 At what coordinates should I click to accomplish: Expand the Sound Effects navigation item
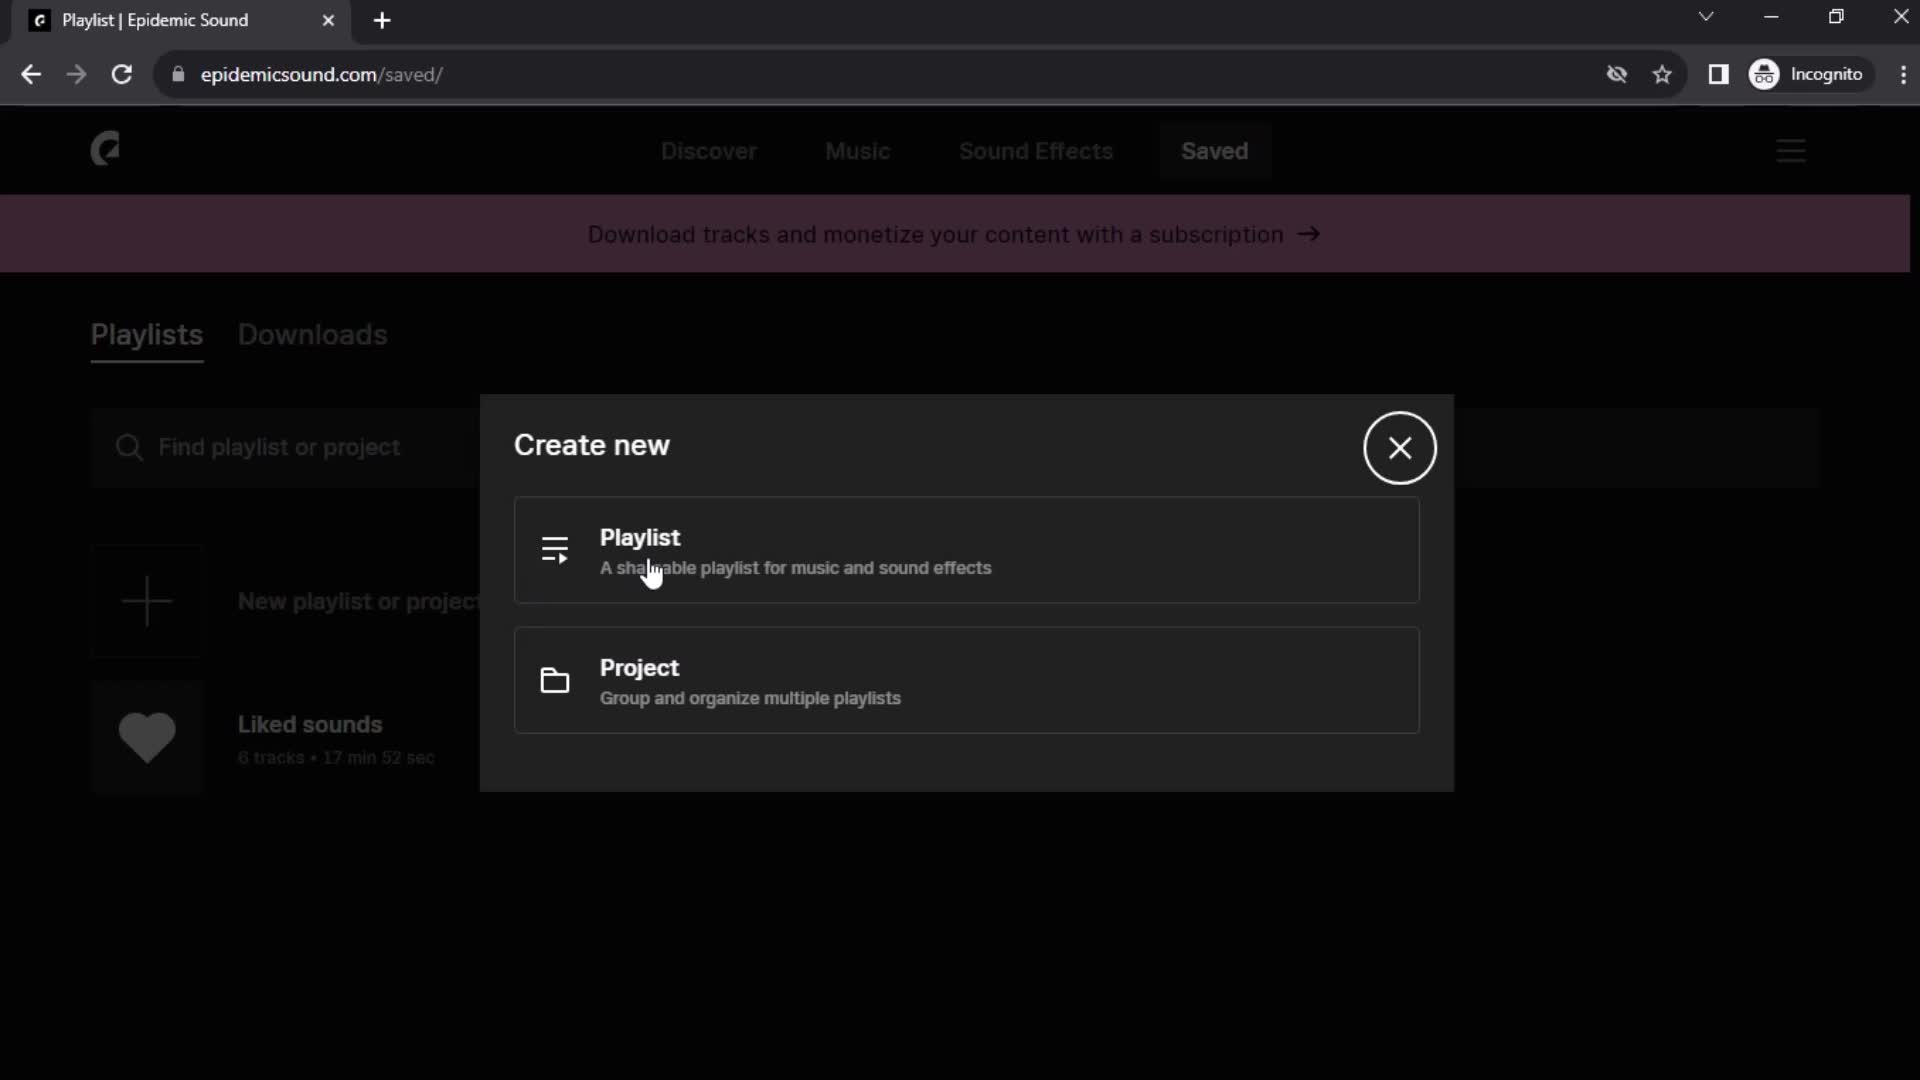tap(1036, 150)
